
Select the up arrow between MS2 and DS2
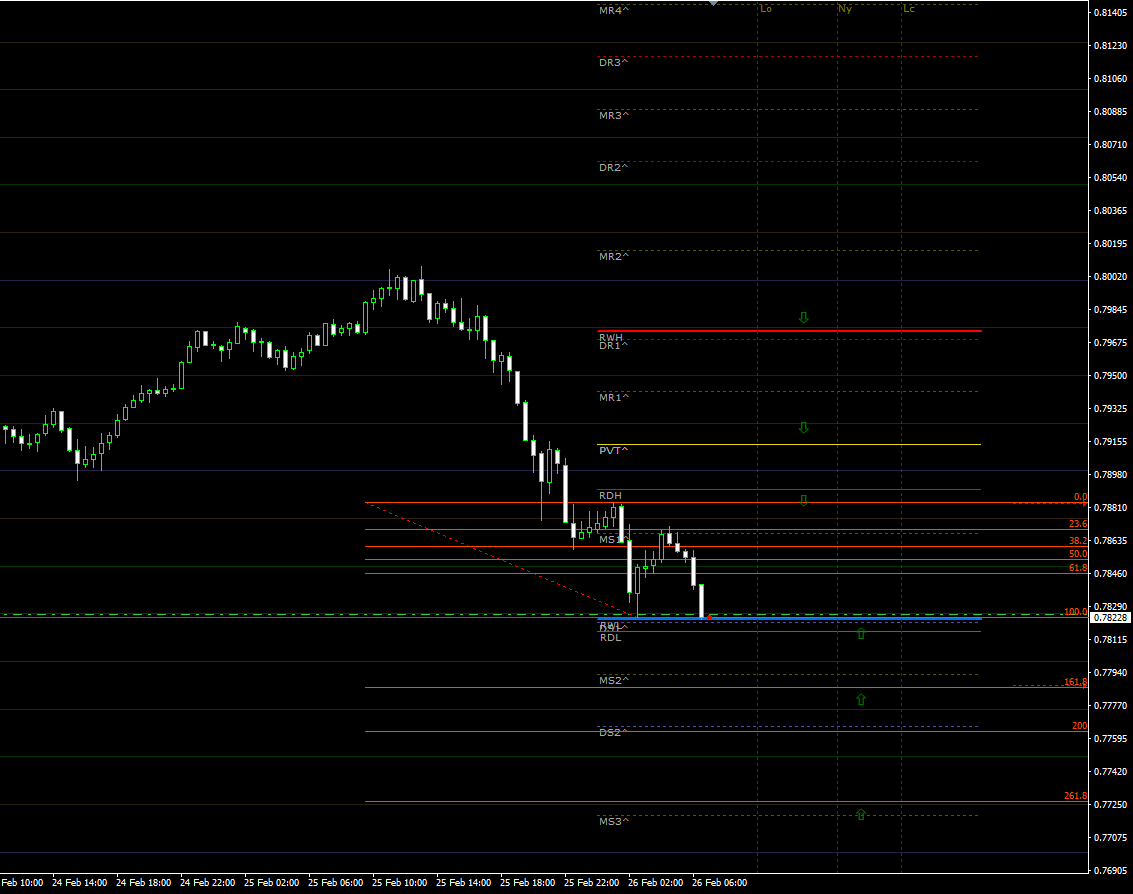(861, 700)
